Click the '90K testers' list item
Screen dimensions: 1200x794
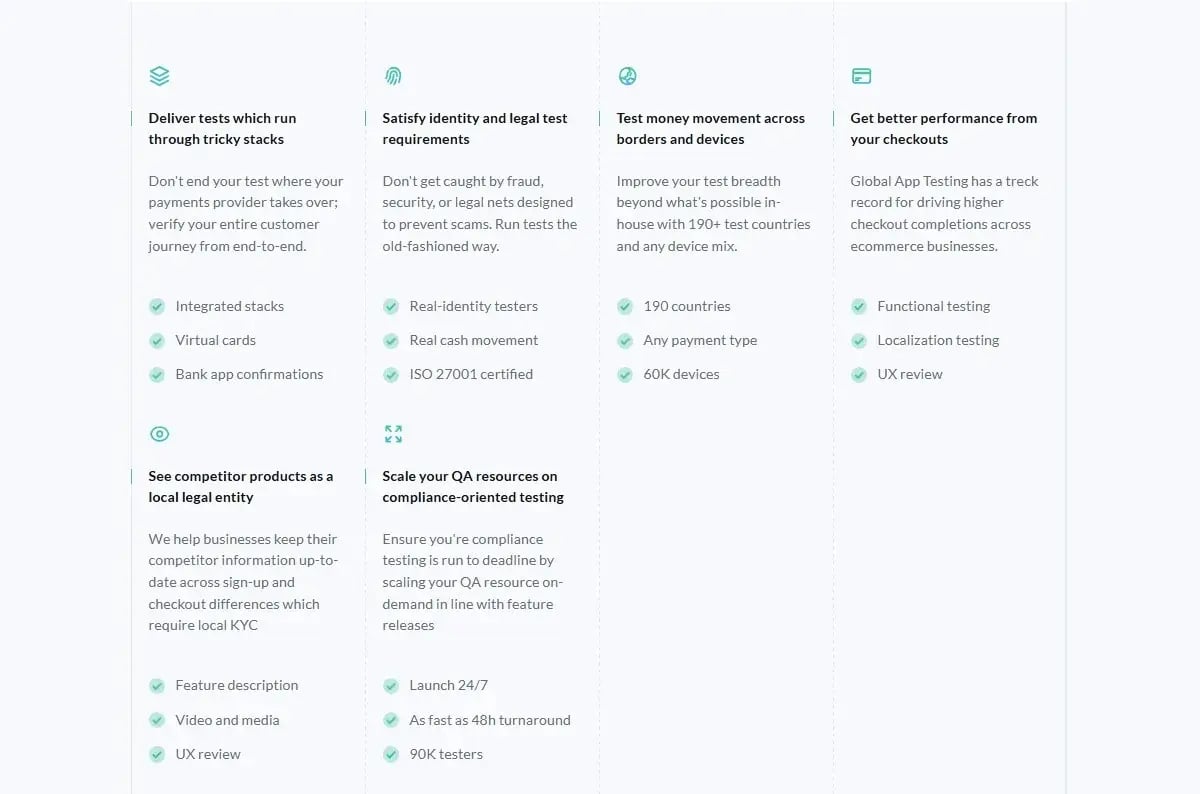coord(446,754)
